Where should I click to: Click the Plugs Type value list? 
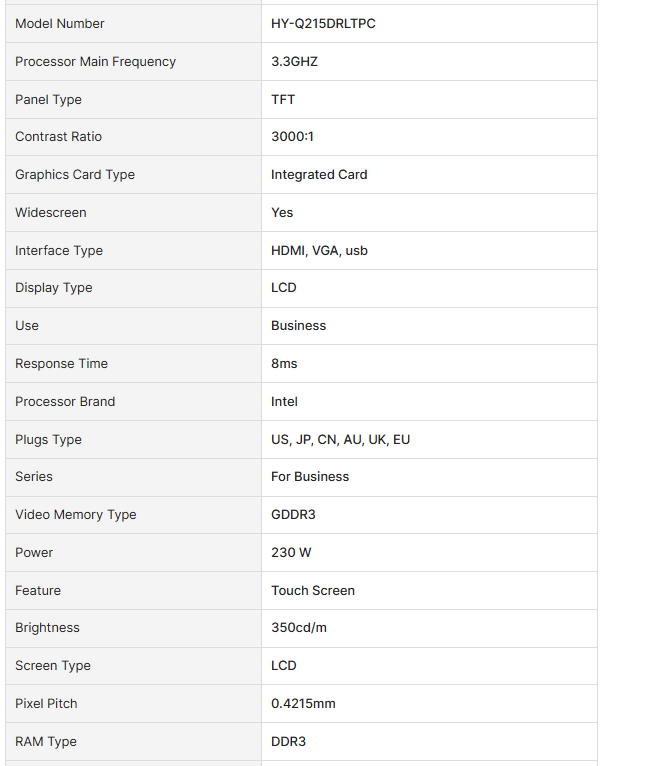tap(340, 440)
